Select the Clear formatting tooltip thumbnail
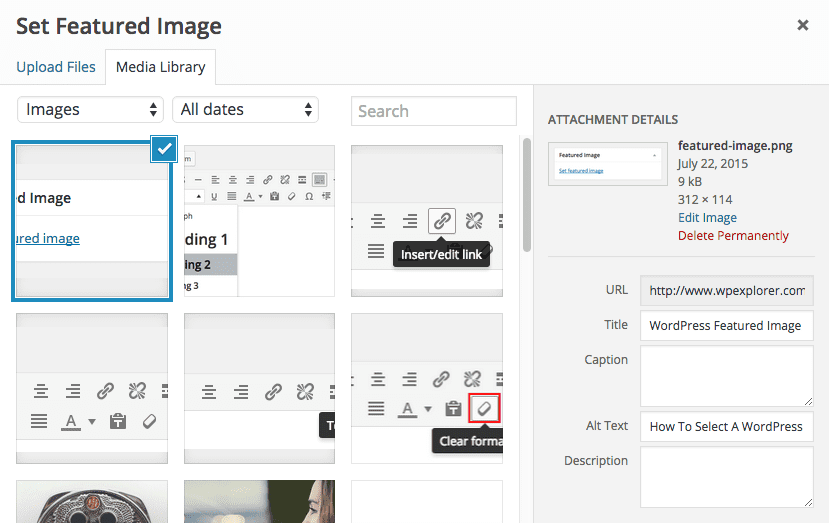Viewport: 829px width, 523px height. (x=427, y=388)
